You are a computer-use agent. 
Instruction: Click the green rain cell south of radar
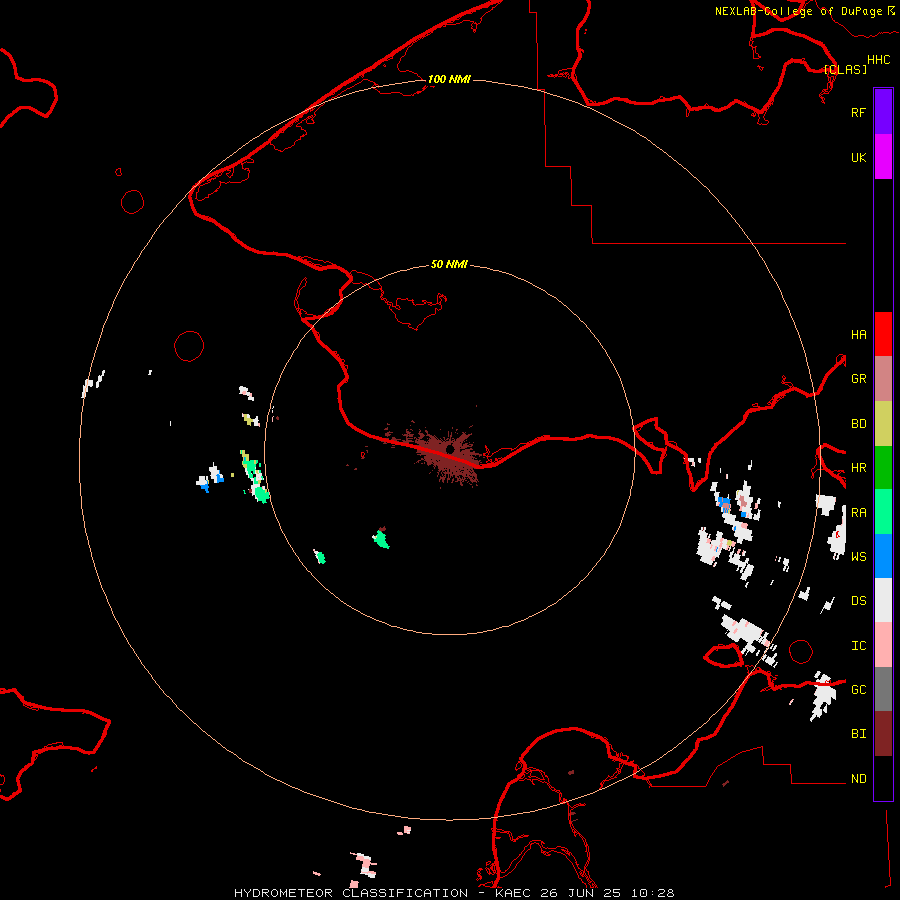click(381, 539)
